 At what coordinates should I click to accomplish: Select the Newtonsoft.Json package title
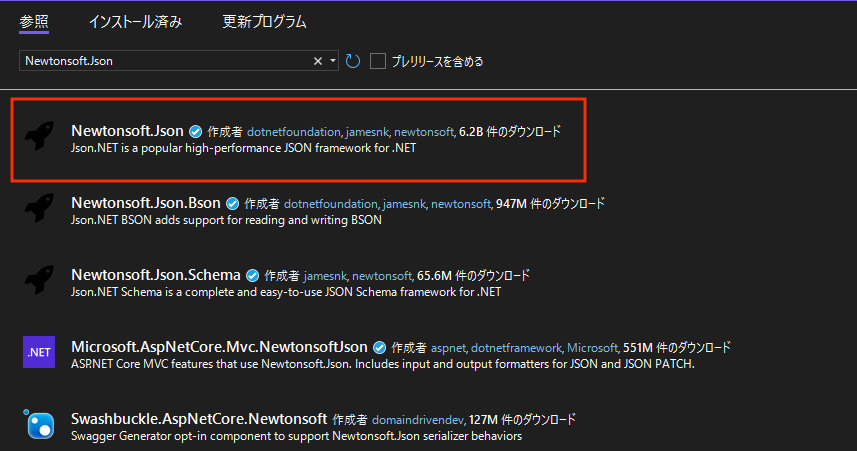pos(127,131)
